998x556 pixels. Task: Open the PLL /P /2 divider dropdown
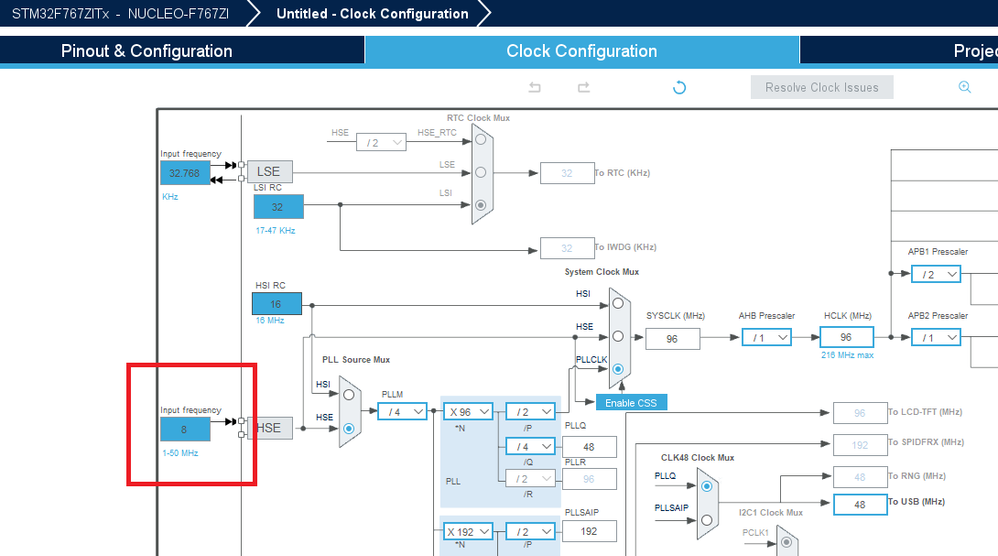(x=530, y=412)
